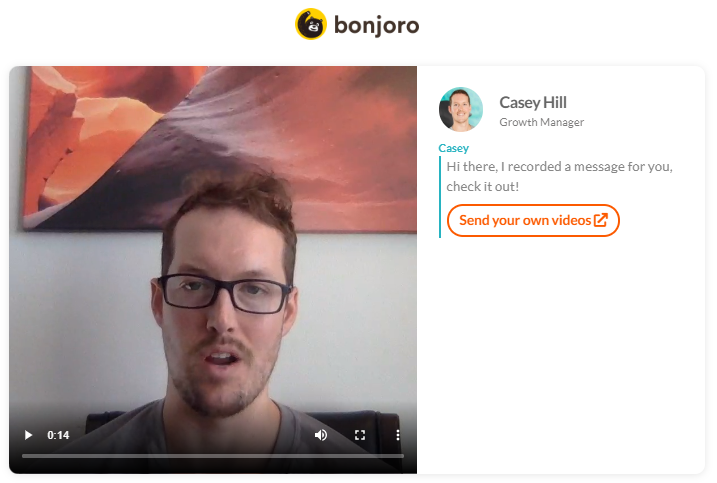The image size is (717, 483).
Task: Click the Growth Manager job title
Action: click(x=541, y=122)
